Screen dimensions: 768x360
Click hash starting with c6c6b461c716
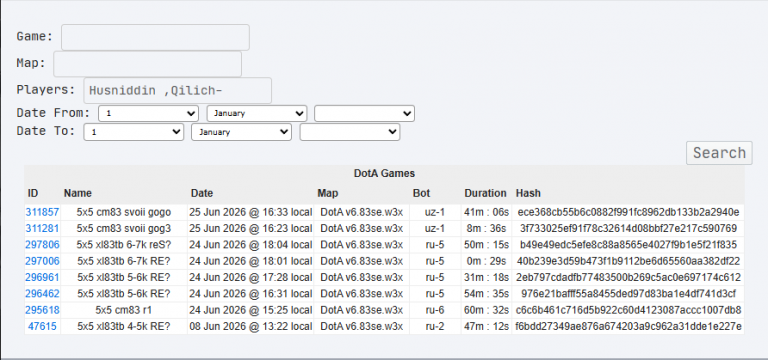point(628,310)
